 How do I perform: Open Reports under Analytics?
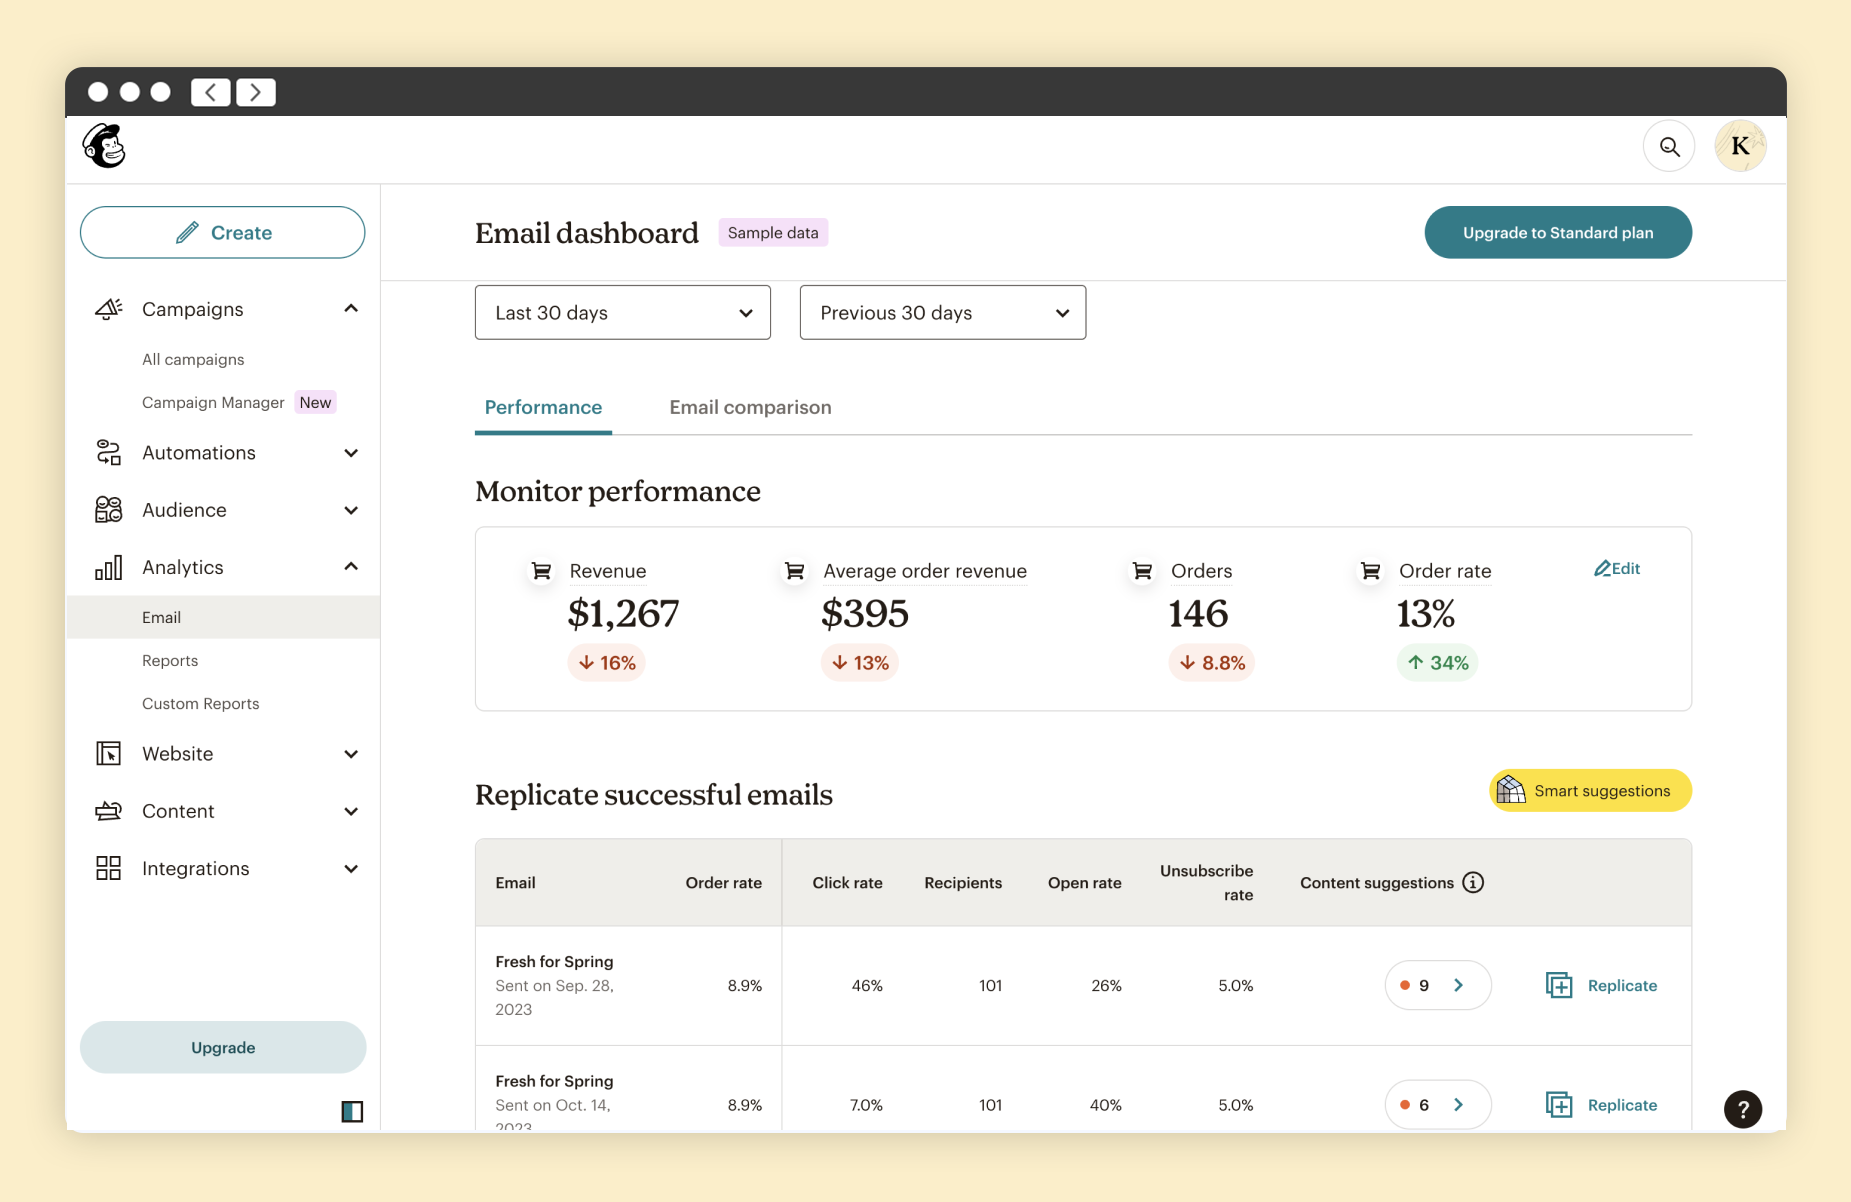tap(170, 661)
